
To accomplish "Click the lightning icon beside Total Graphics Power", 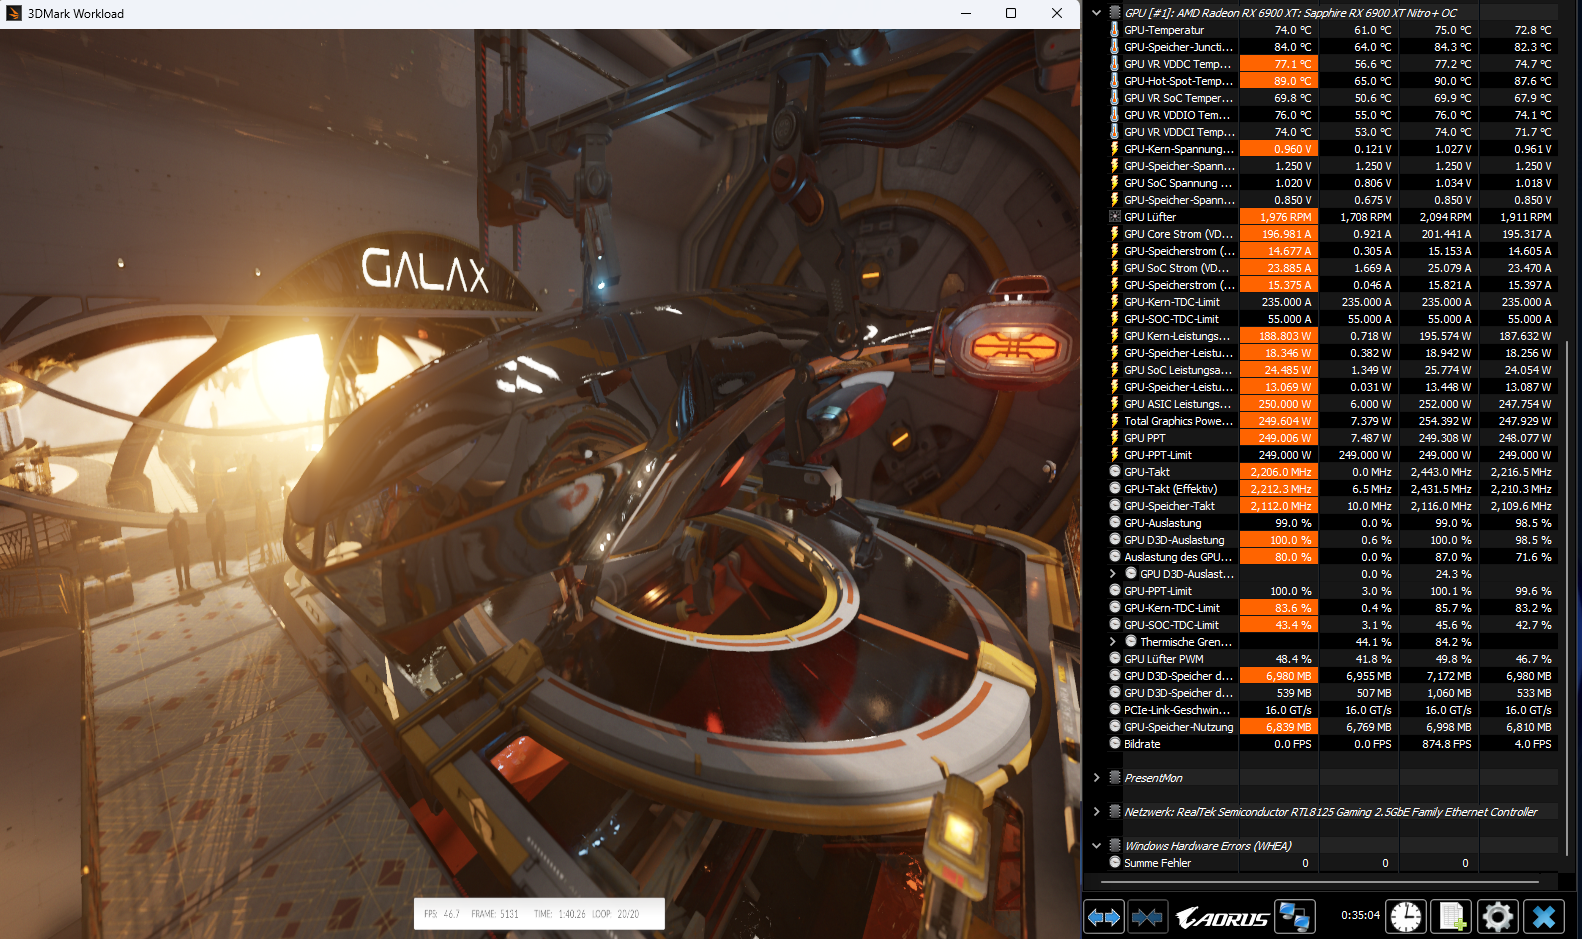I will [x=1114, y=421].
